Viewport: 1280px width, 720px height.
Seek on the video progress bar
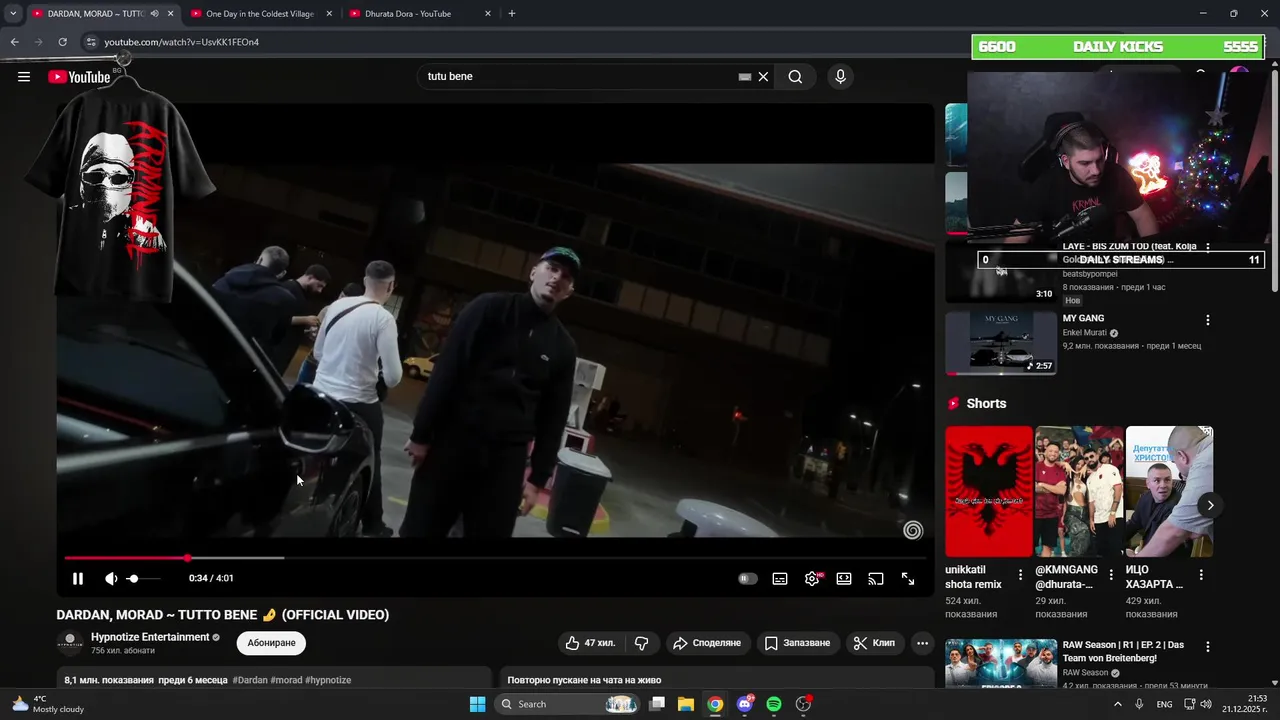pos(495,558)
